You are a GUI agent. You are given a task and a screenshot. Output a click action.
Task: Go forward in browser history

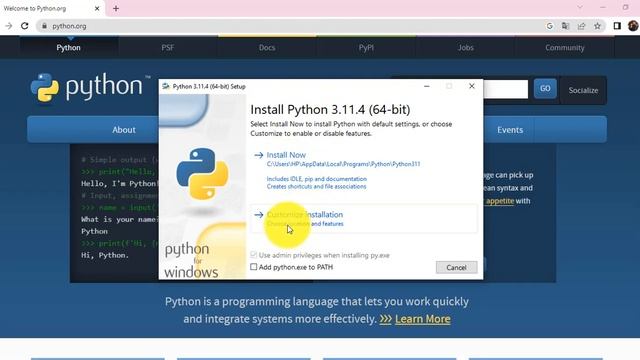[x=9, y=26]
